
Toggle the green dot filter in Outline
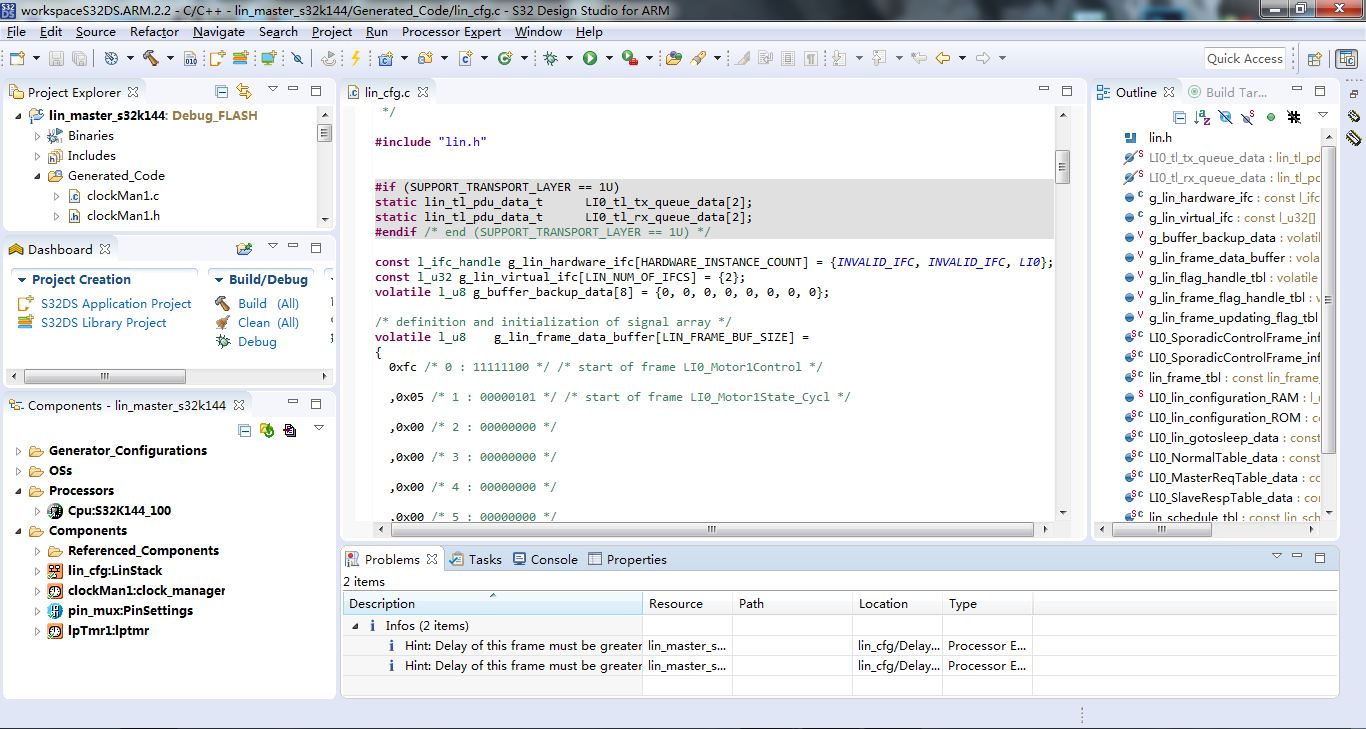coord(1271,117)
